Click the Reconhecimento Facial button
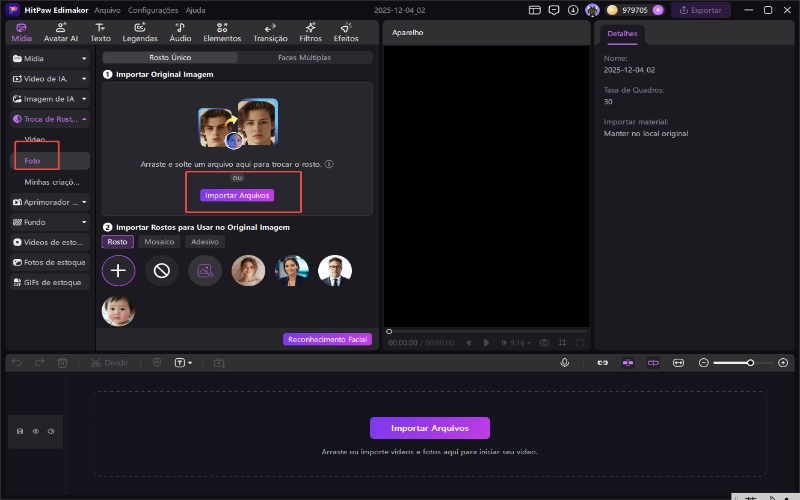The image size is (800, 500). tap(327, 339)
